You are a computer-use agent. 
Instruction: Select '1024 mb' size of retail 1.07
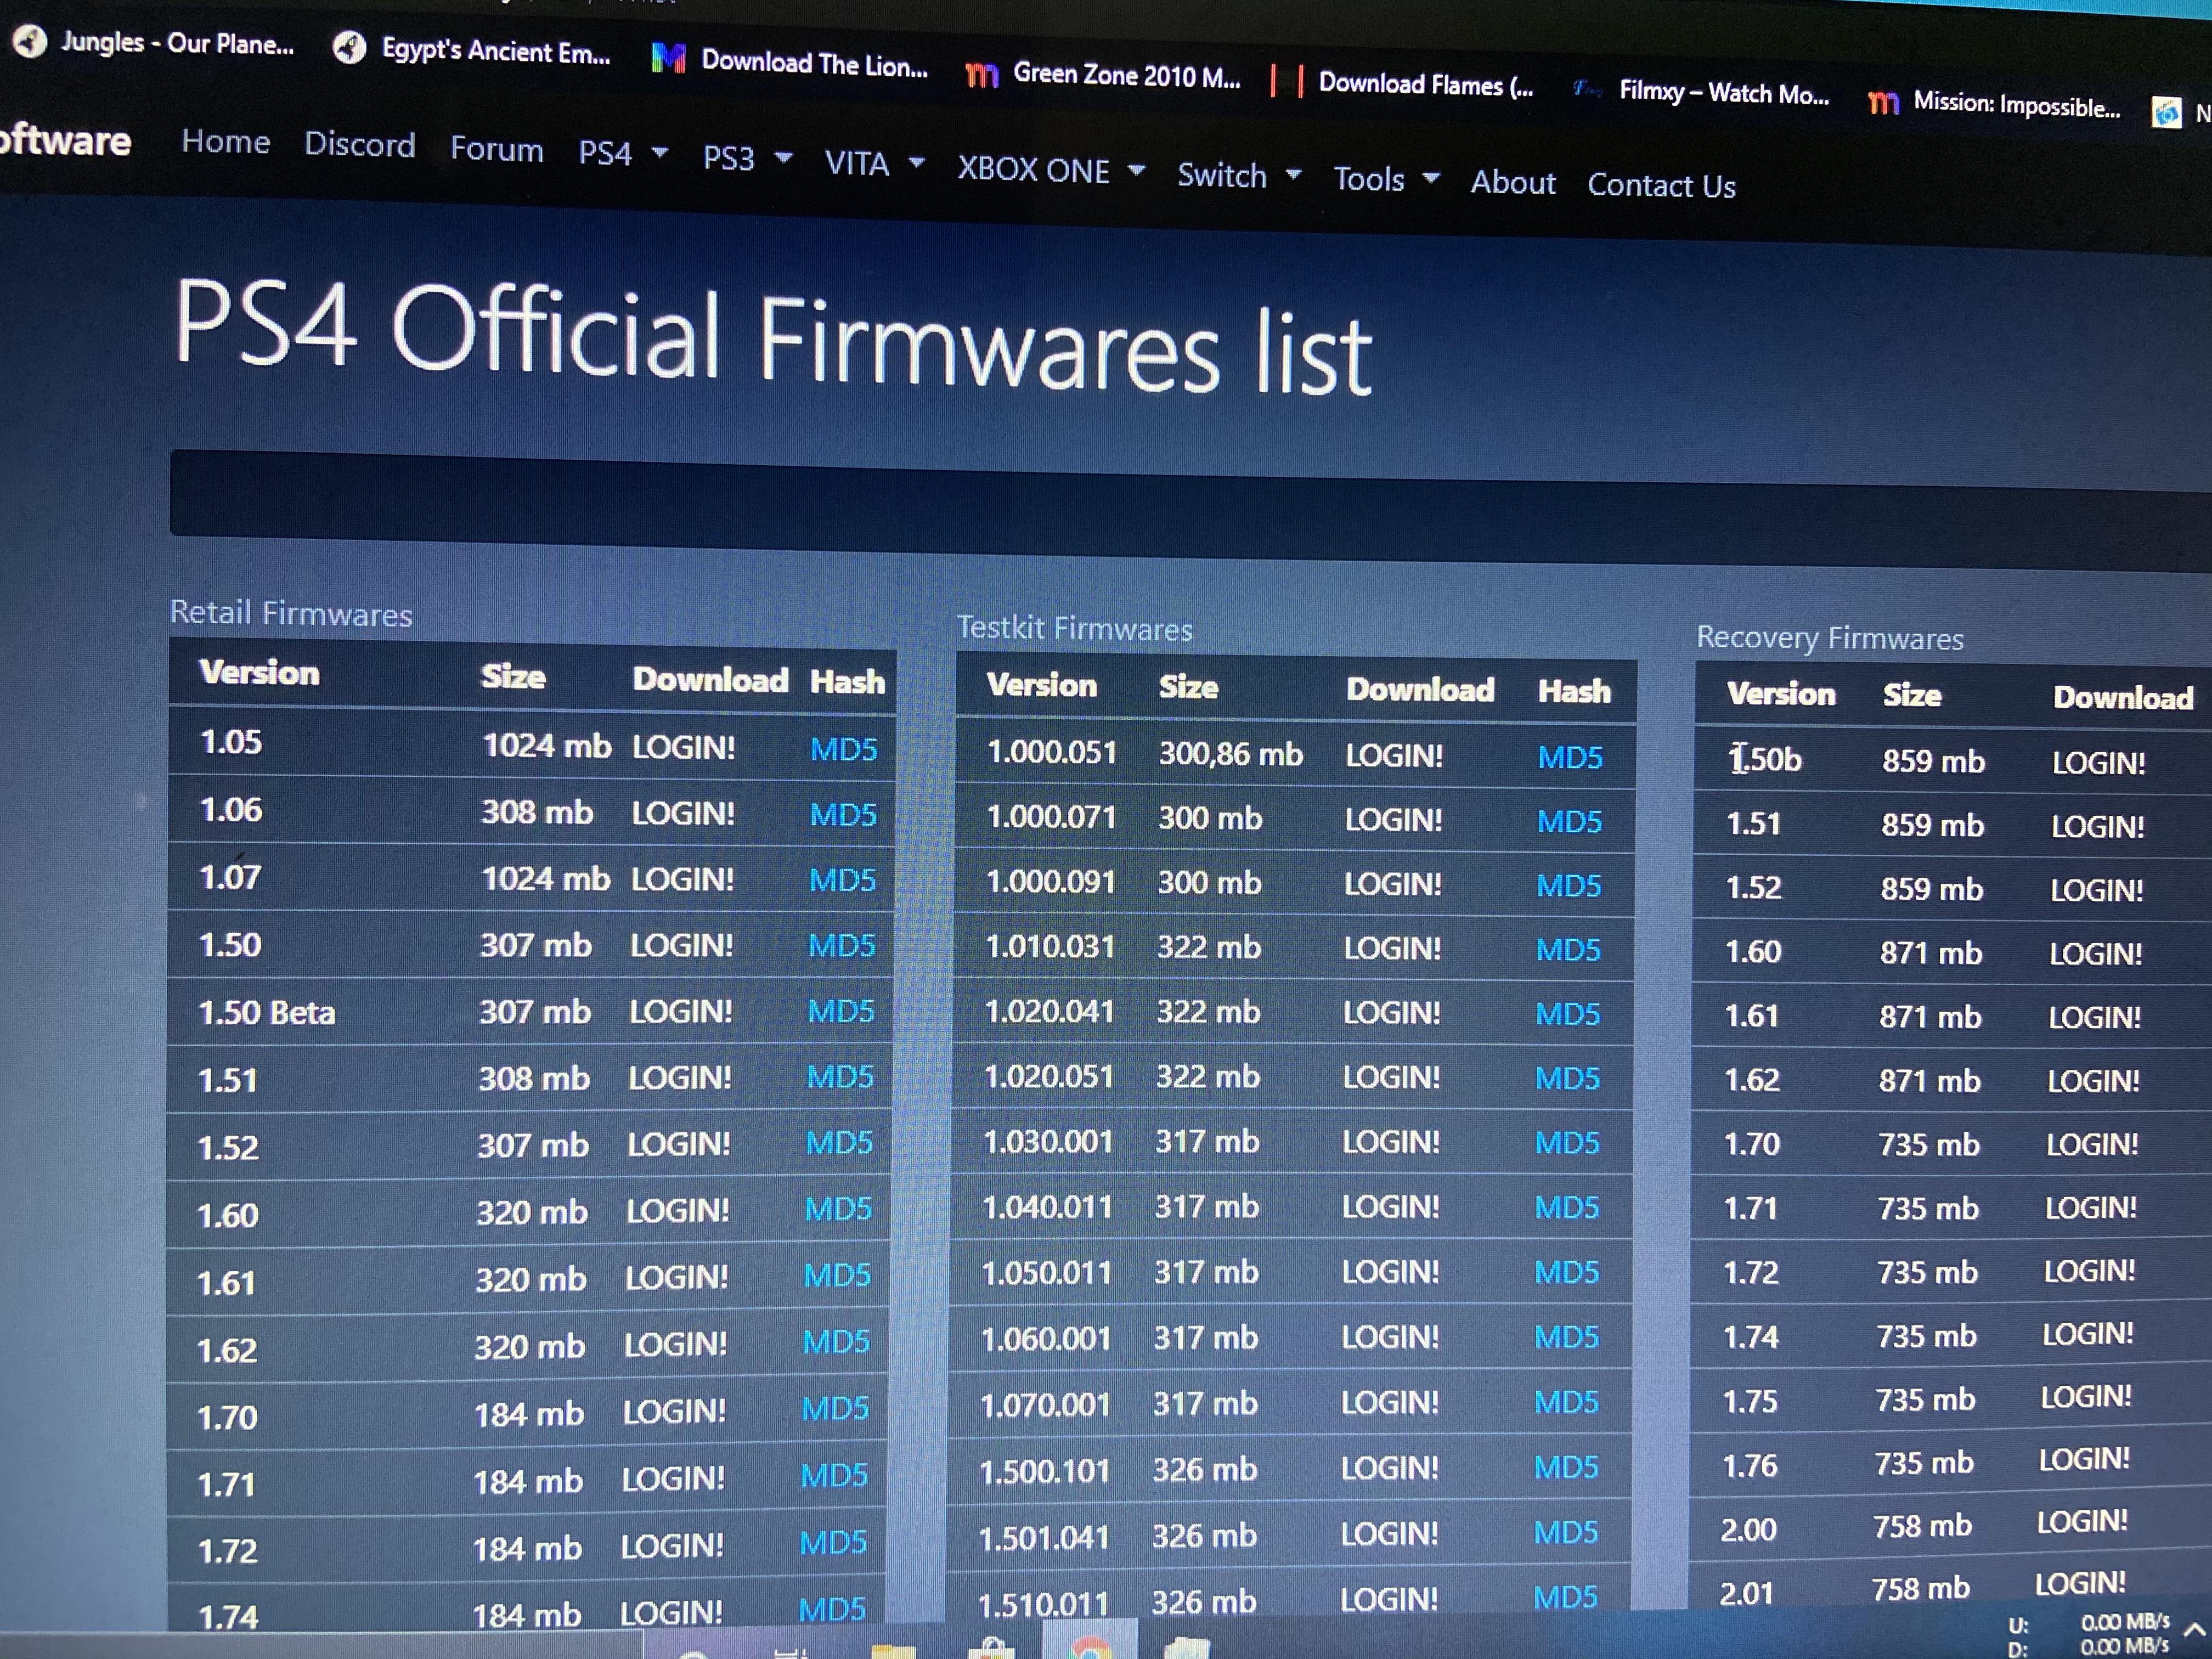pyautogui.click(x=546, y=879)
